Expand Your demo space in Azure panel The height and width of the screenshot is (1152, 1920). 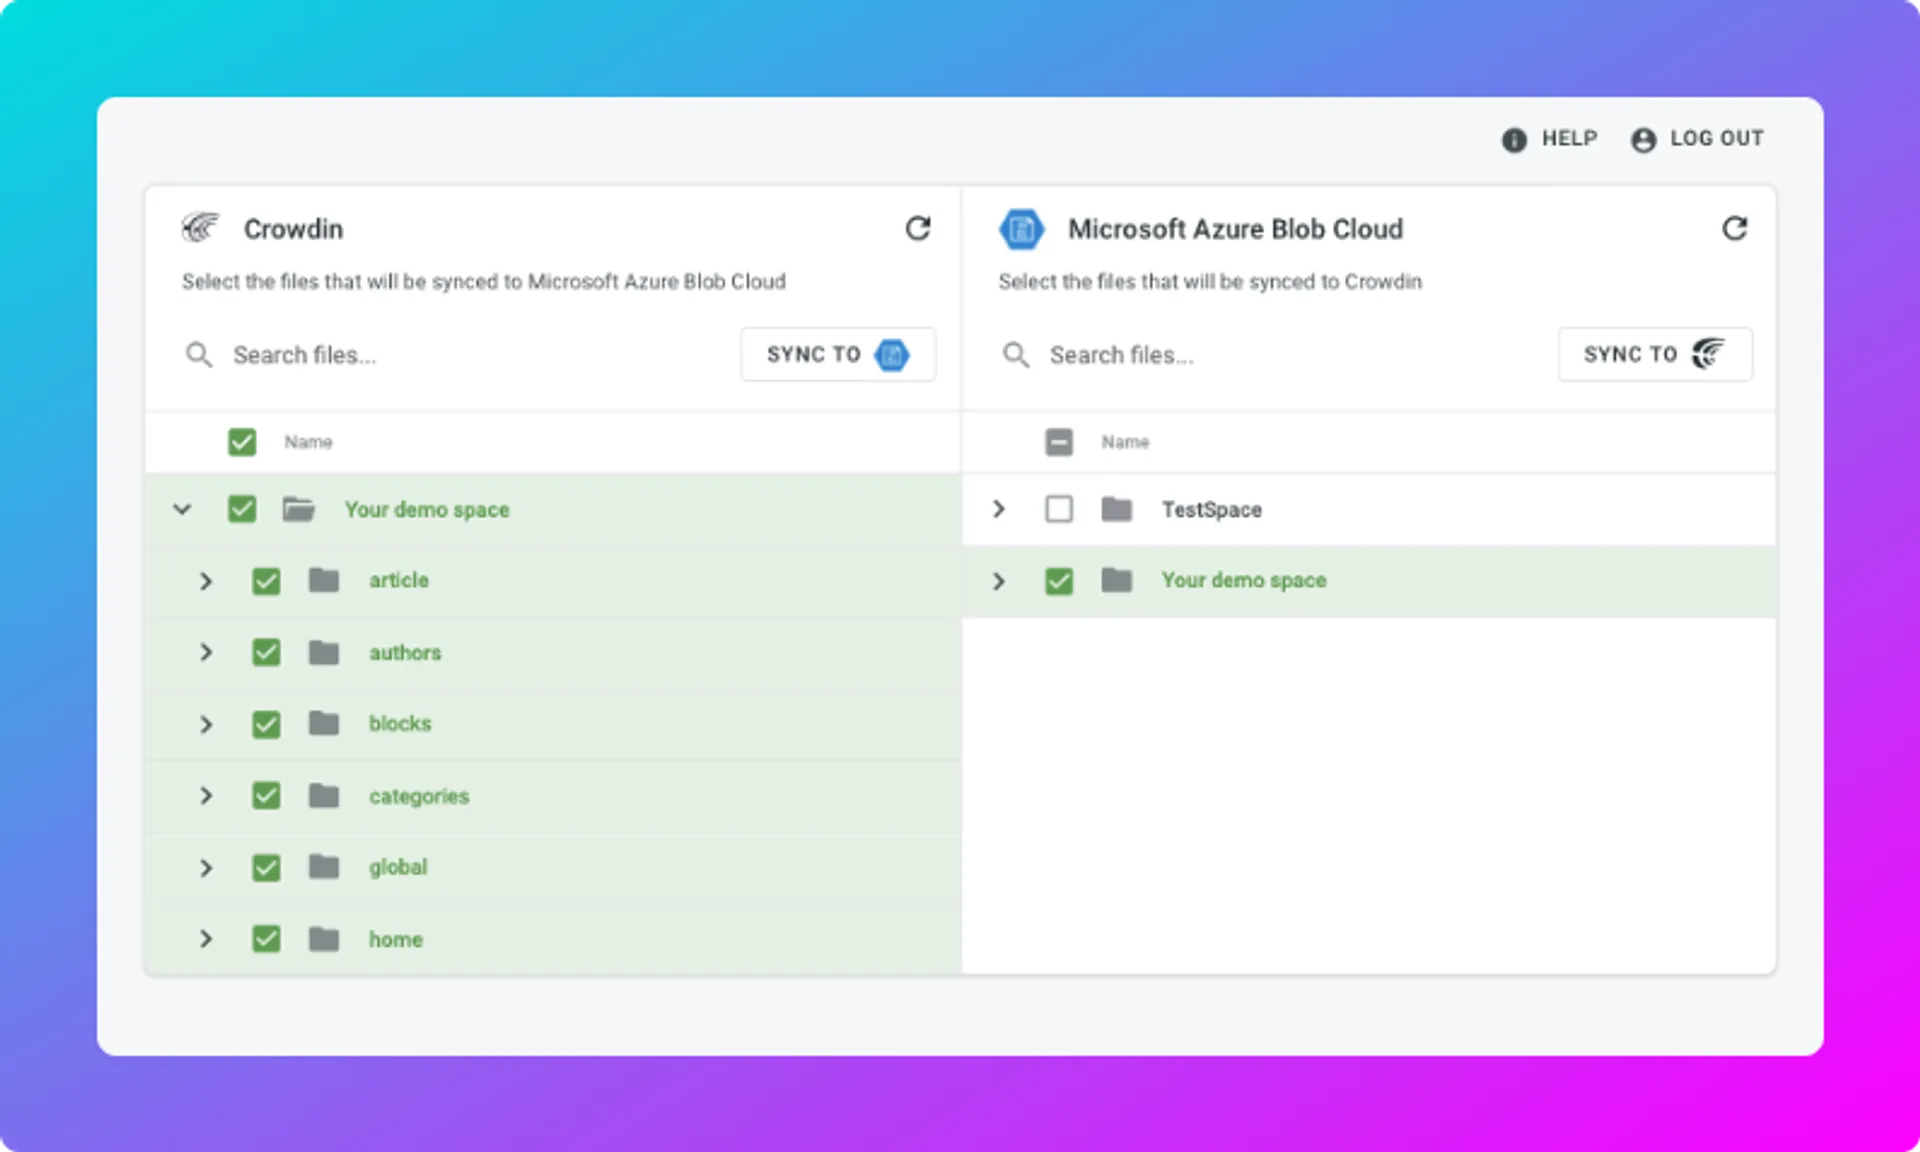(x=998, y=581)
